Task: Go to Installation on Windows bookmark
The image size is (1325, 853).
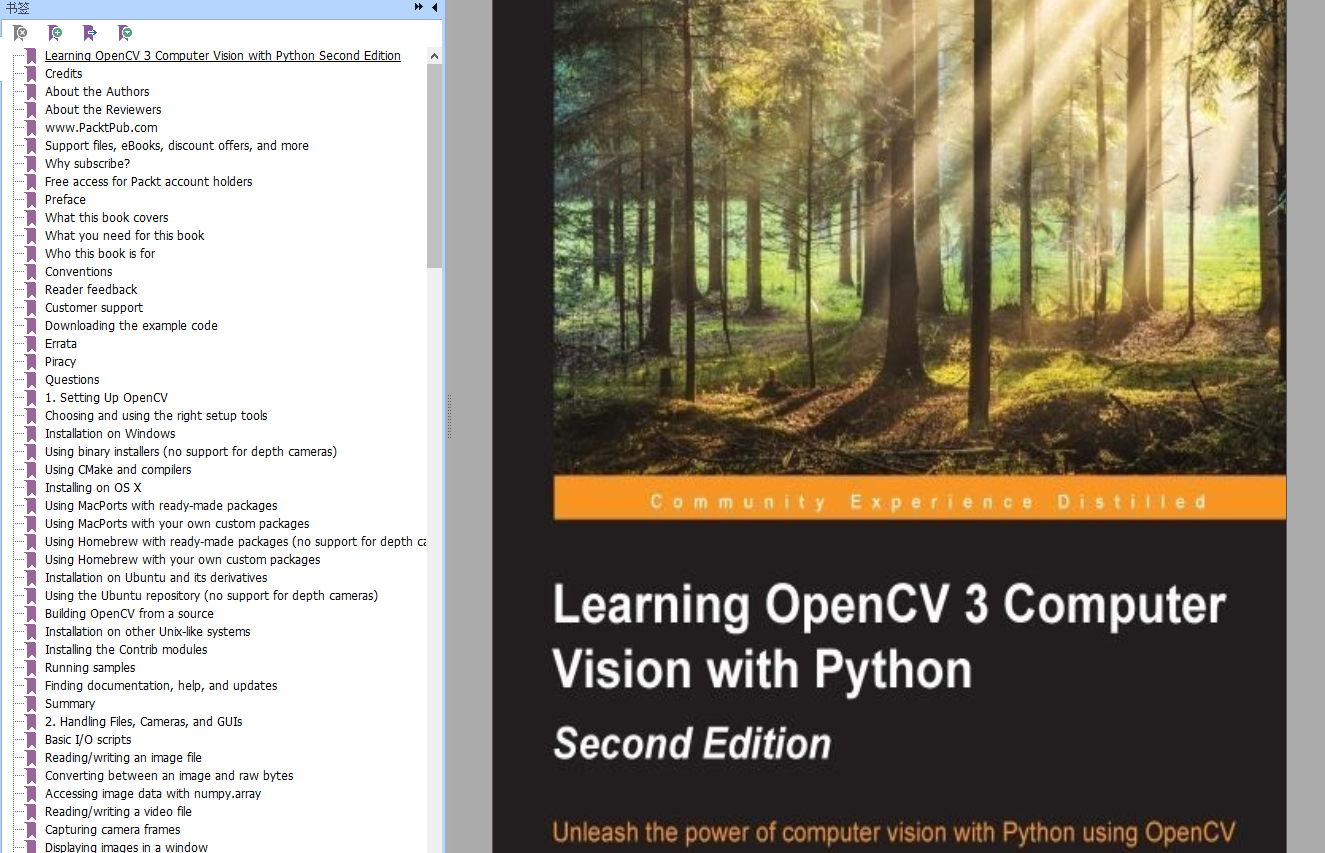Action: click(x=110, y=434)
